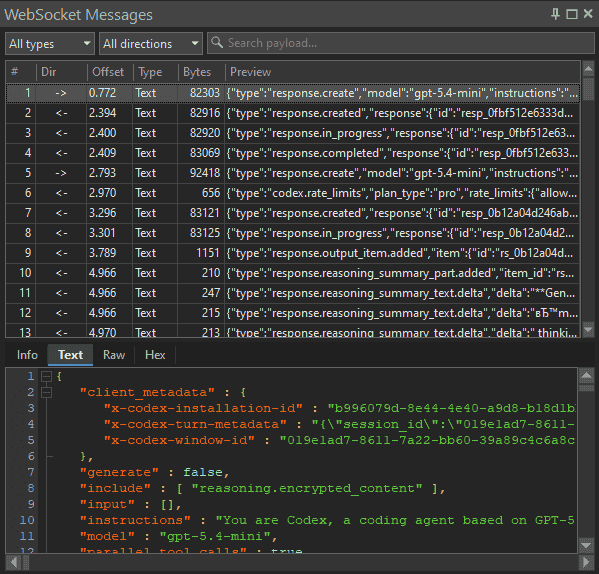This screenshot has height=574, width=599.
Task: Focus the Search payload field
Action: 400,43
